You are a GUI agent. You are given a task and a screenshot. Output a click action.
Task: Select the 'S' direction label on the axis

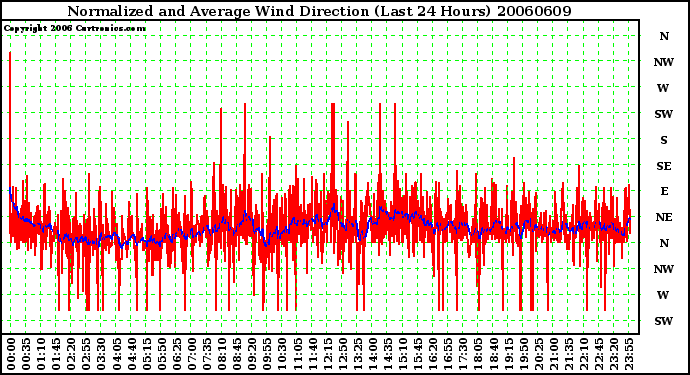(664, 140)
